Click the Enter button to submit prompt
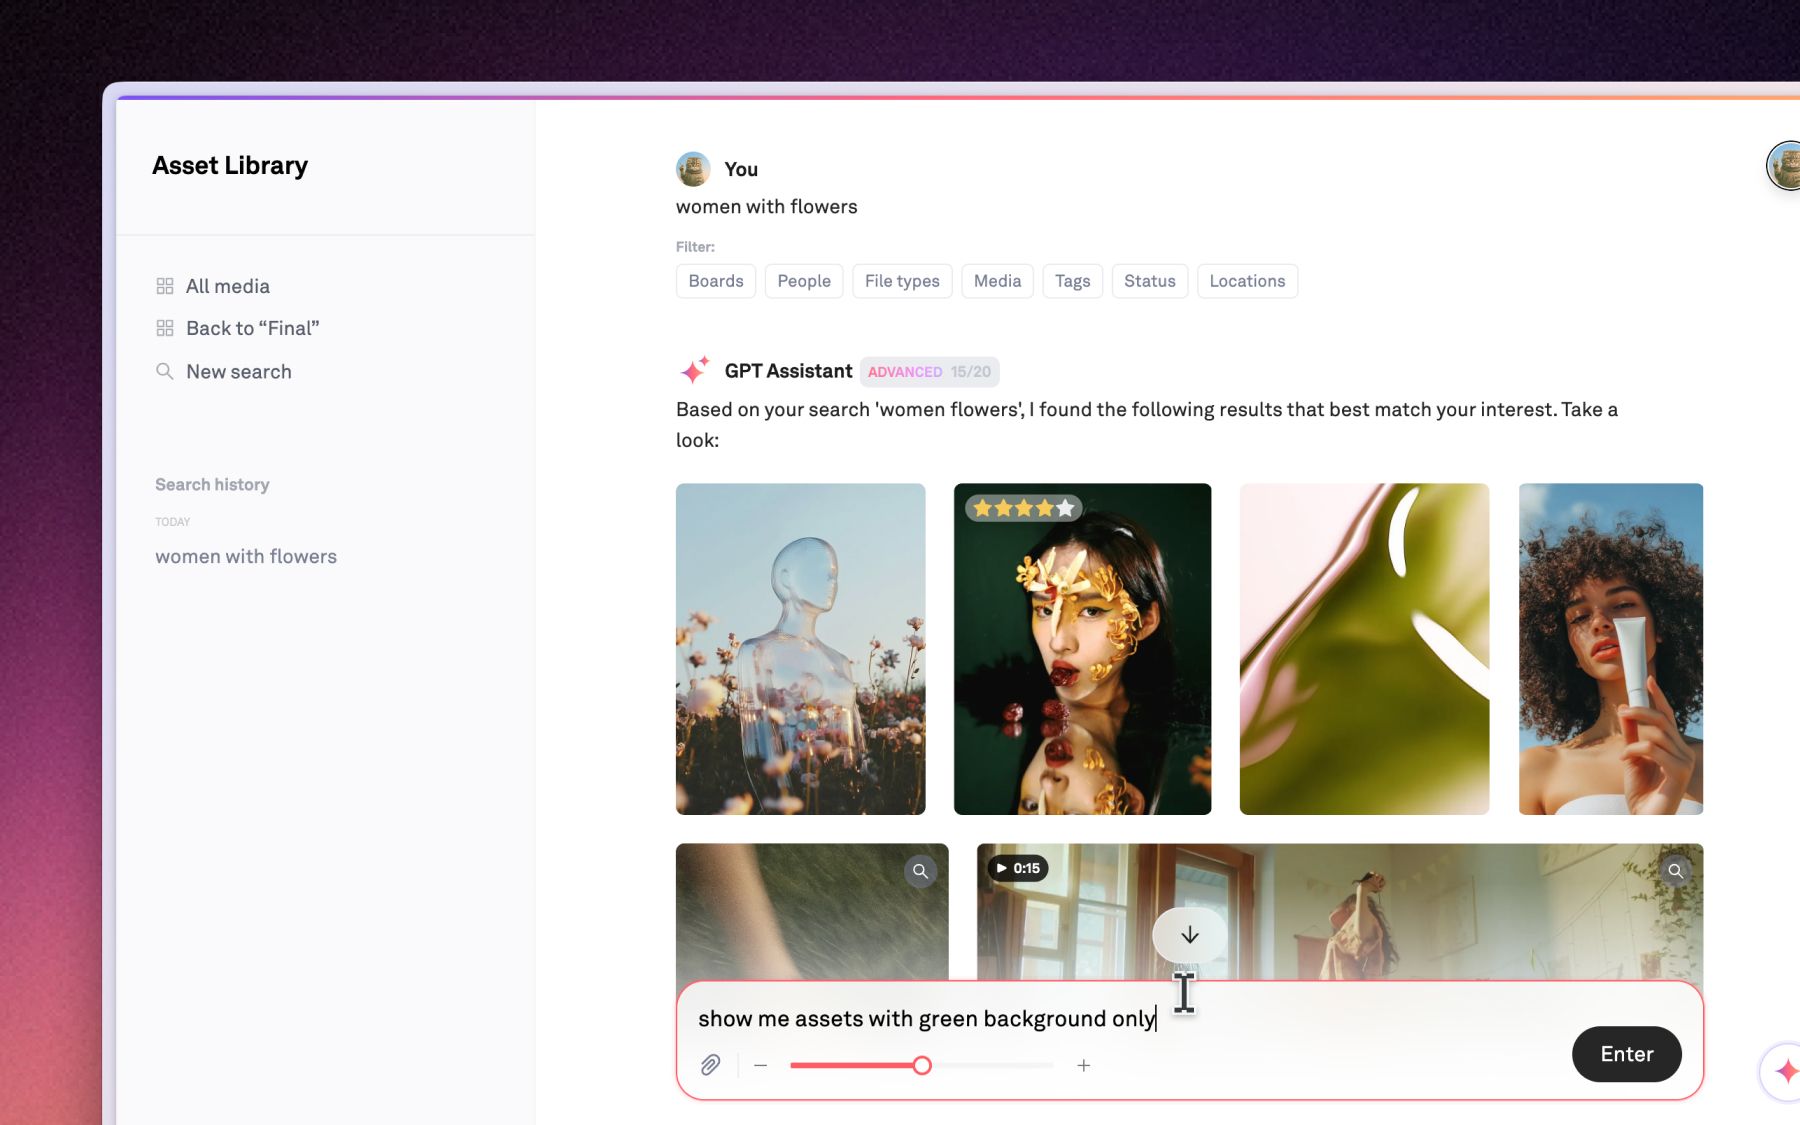The height and width of the screenshot is (1125, 1800). [x=1626, y=1054]
